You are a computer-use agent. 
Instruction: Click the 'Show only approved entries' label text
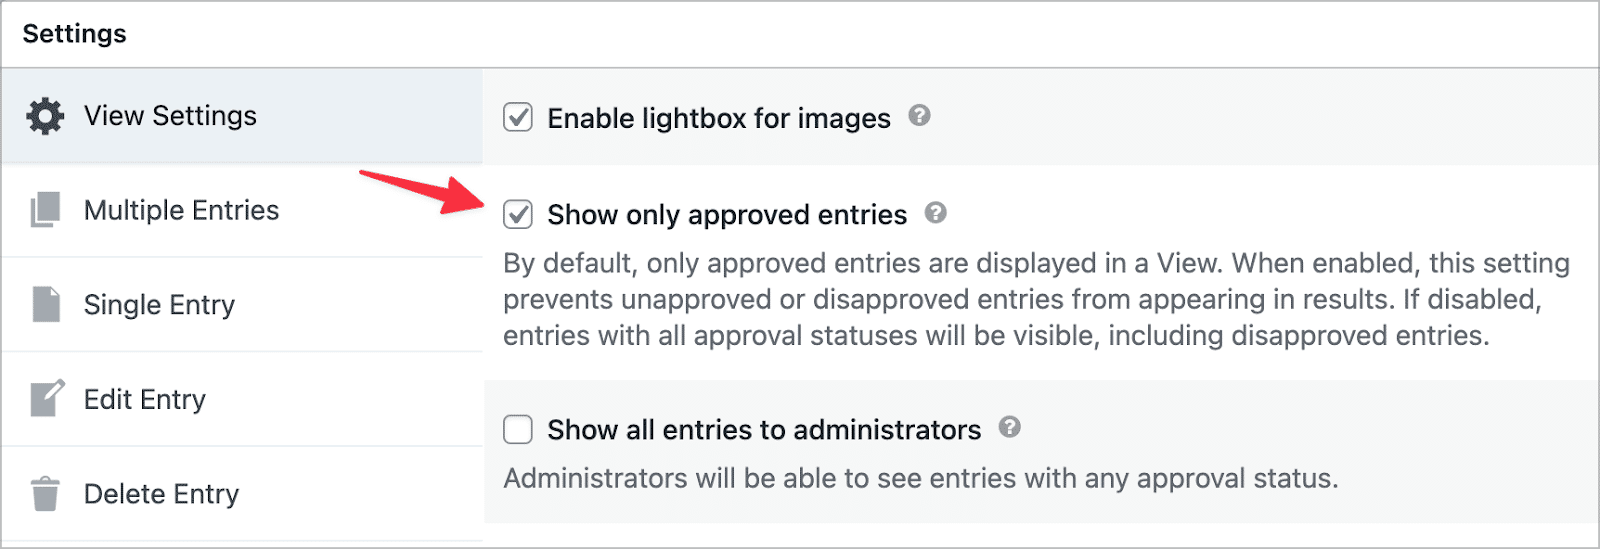[727, 215]
